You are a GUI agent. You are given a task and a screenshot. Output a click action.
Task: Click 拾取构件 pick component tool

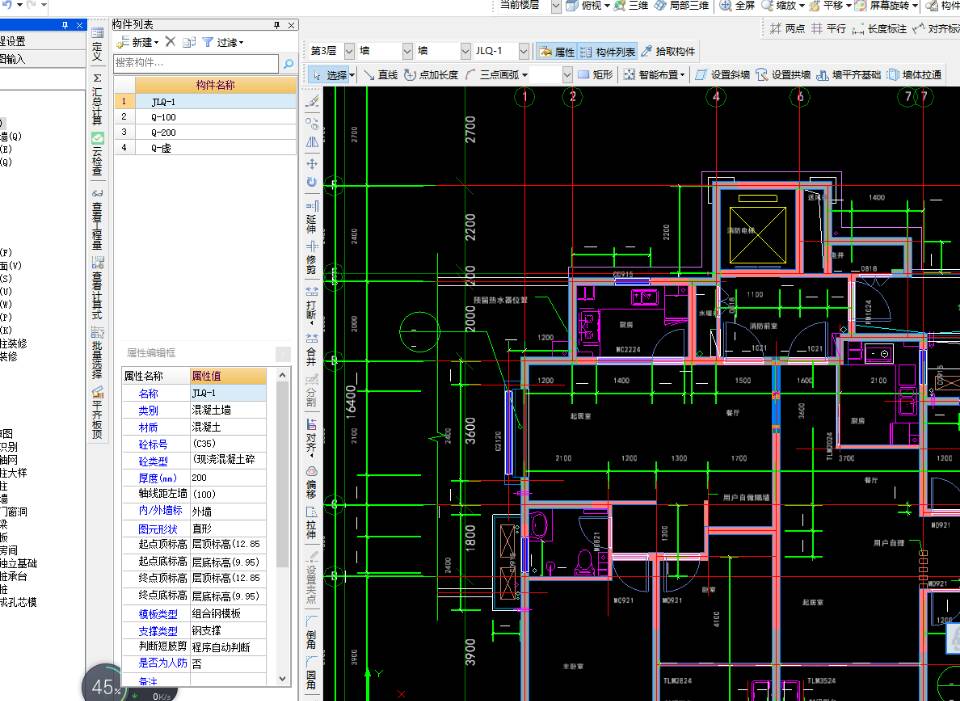[668, 51]
